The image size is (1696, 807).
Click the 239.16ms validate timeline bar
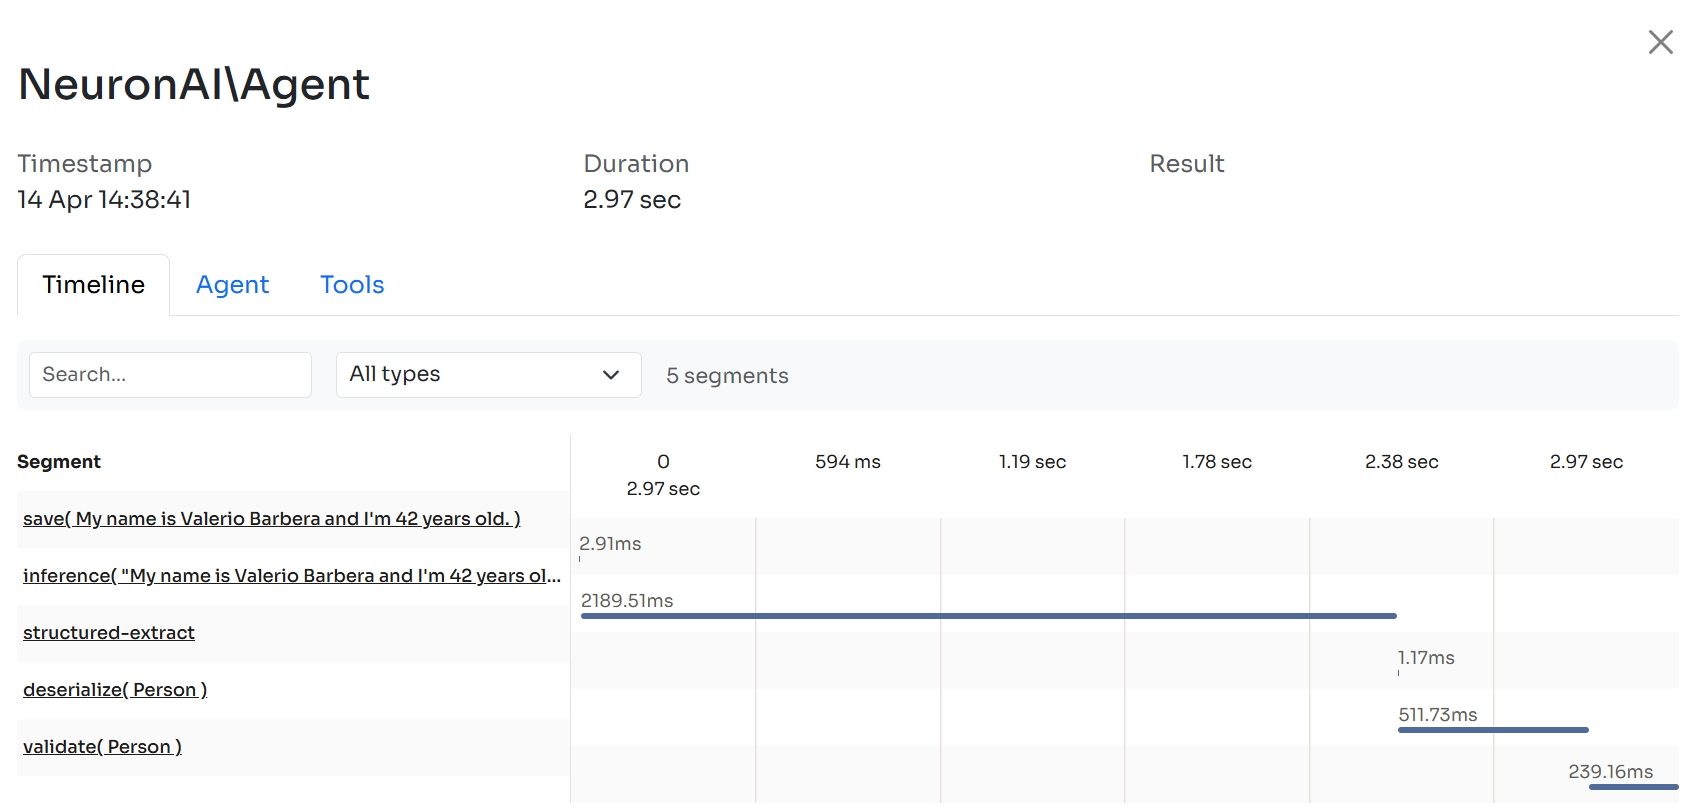click(1633, 787)
